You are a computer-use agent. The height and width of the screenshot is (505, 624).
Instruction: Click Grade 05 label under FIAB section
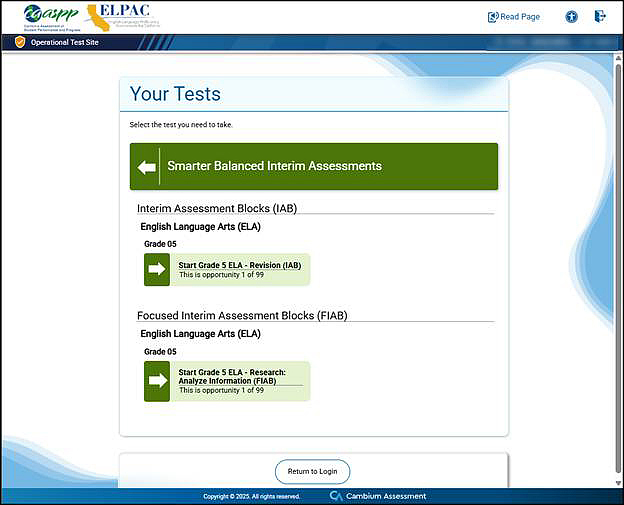pyautogui.click(x=160, y=352)
